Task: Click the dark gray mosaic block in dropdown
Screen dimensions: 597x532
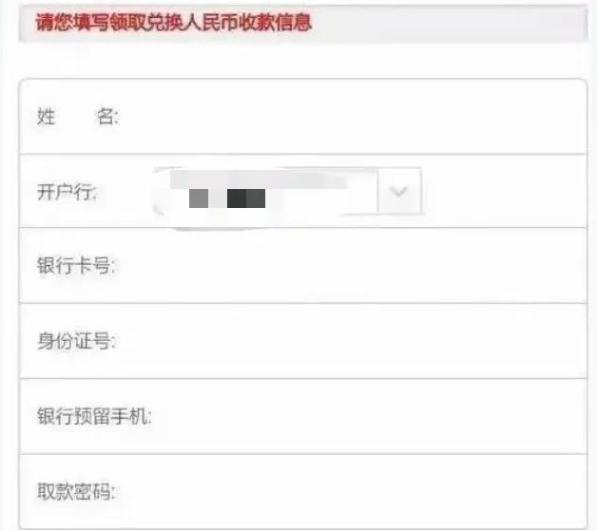Action: (x=246, y=198)
